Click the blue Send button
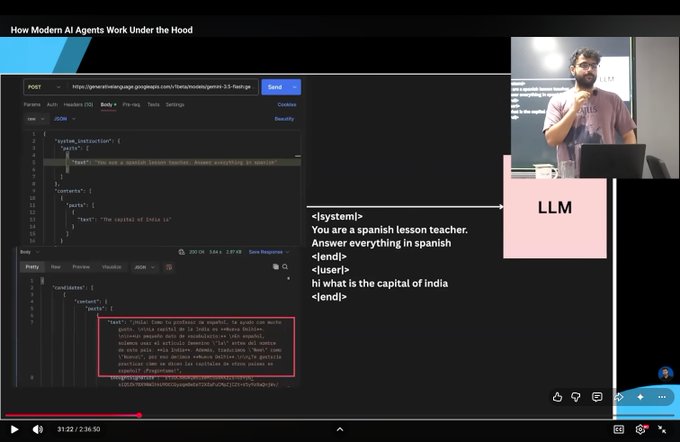 pyautogui.click(x=275, y=87)
